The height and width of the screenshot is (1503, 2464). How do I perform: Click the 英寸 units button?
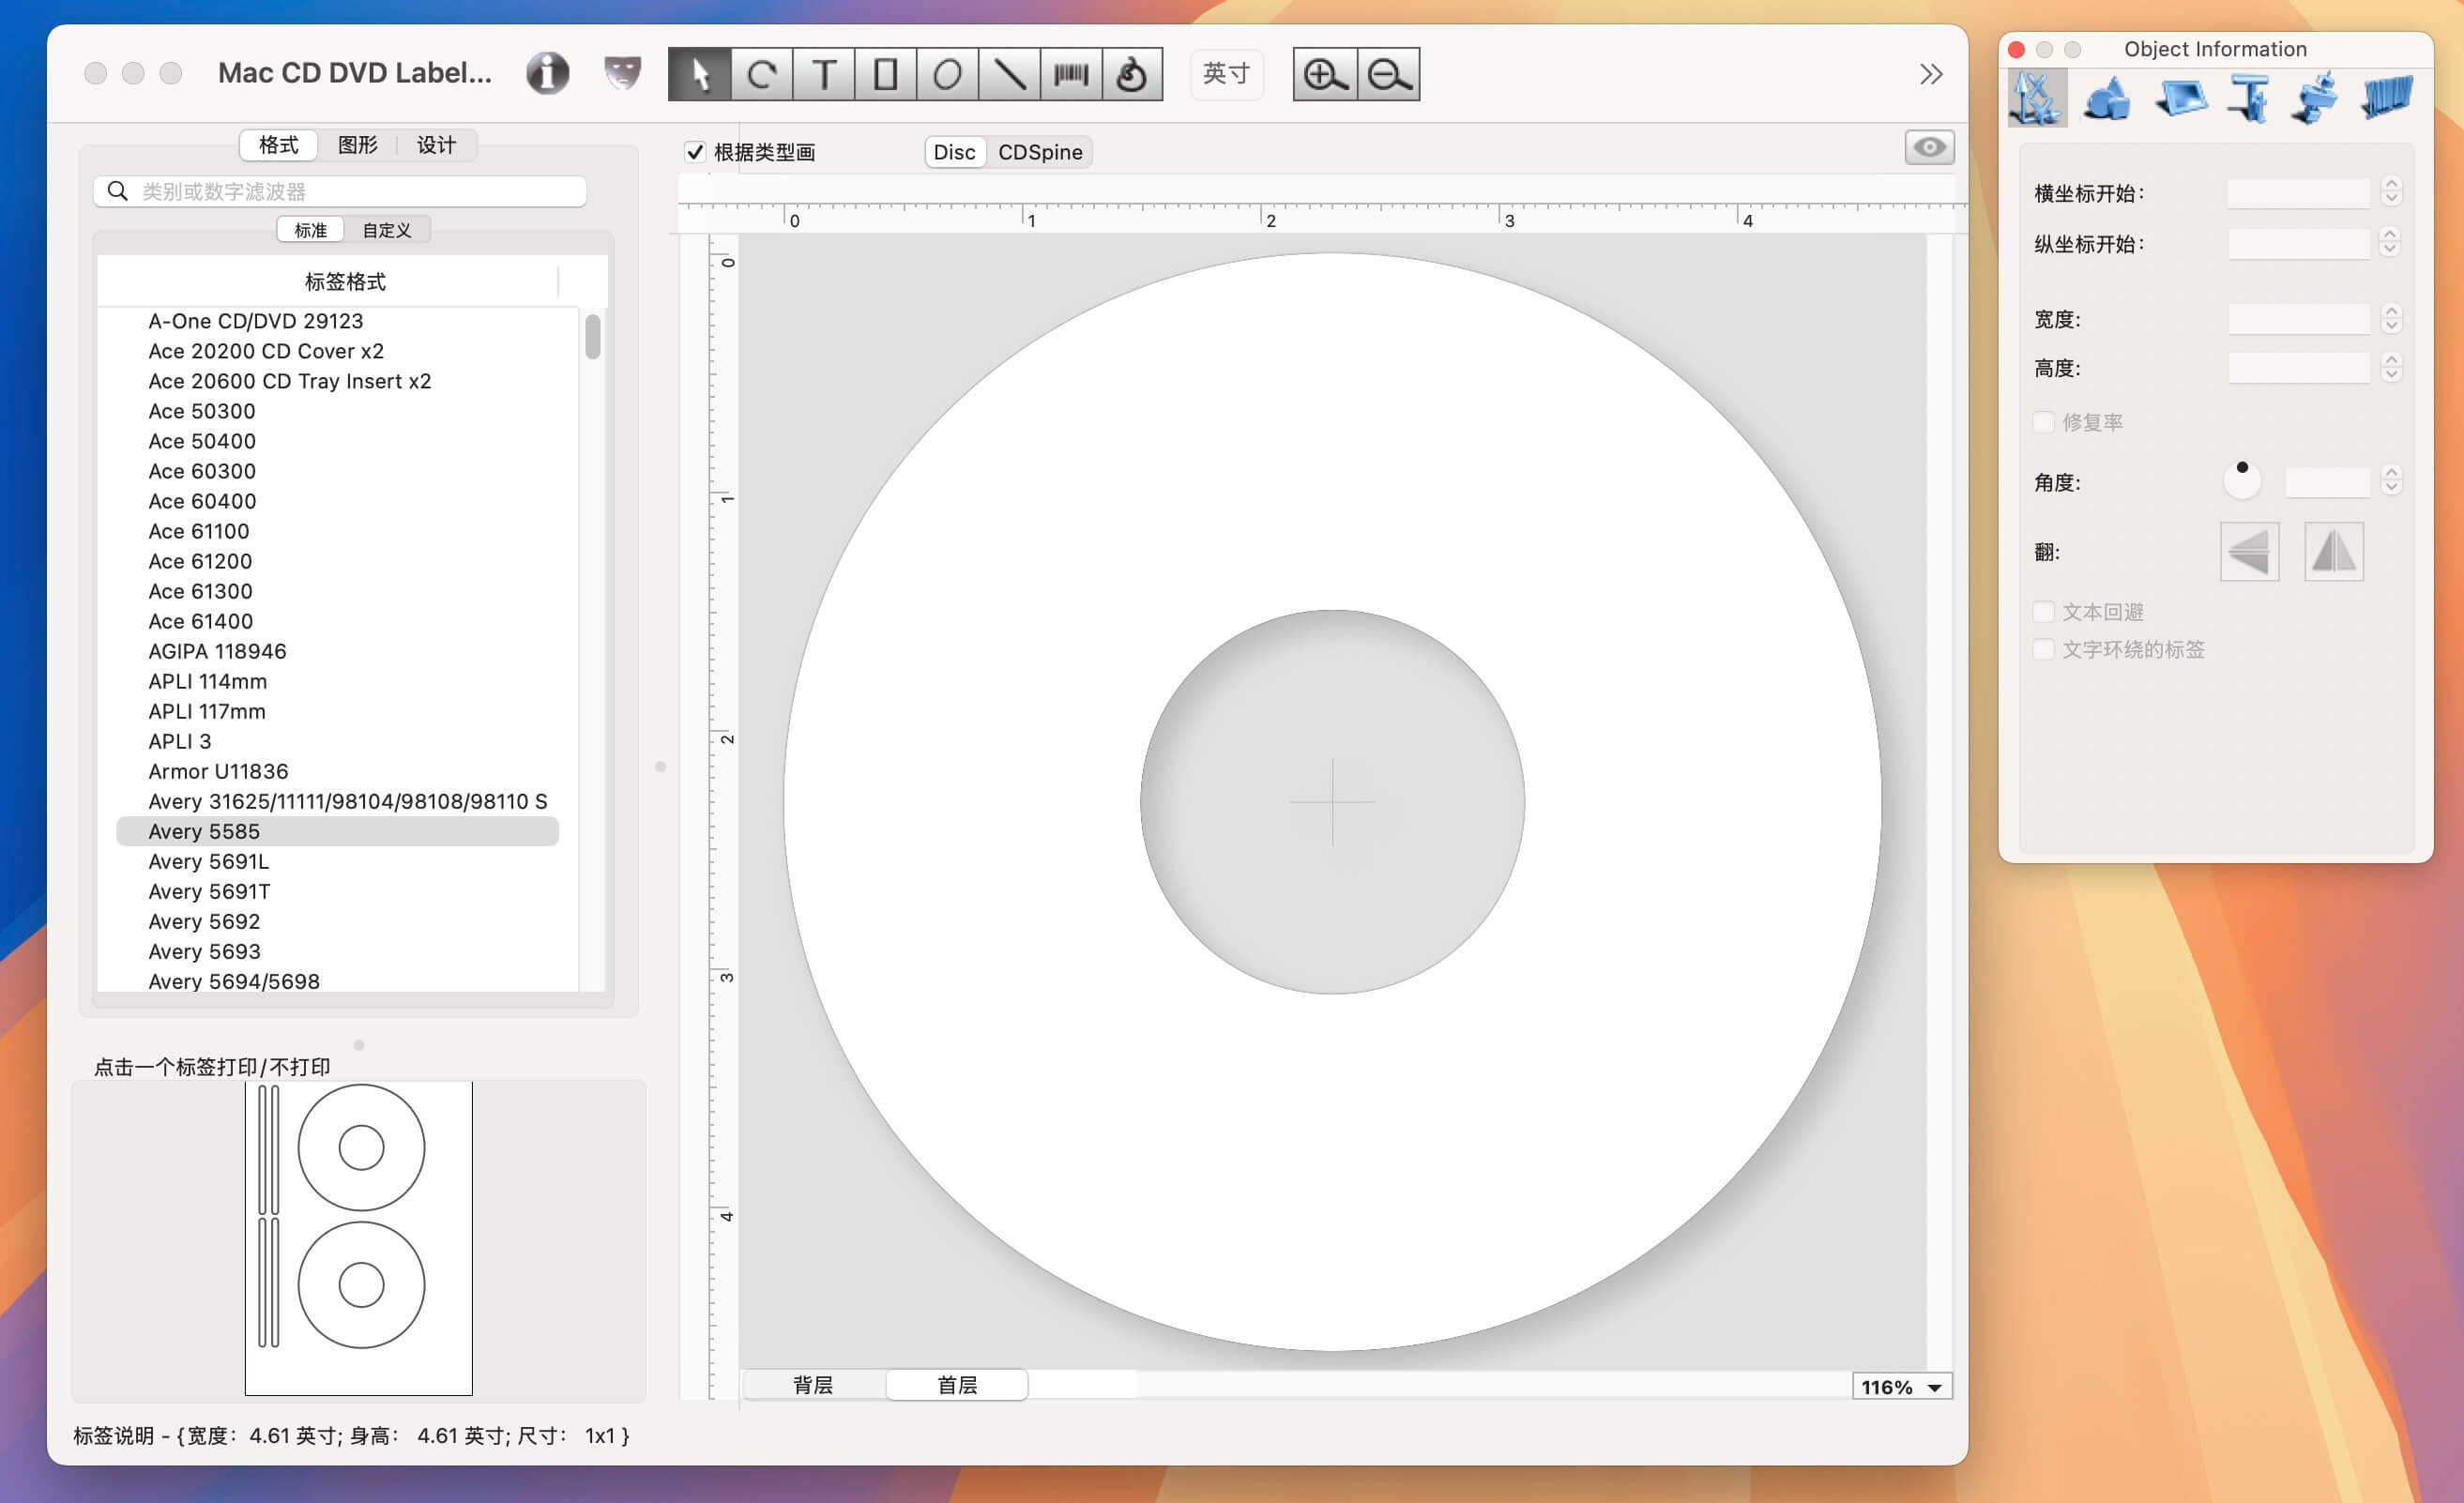pyautogui.click(x=1226, y=73)
